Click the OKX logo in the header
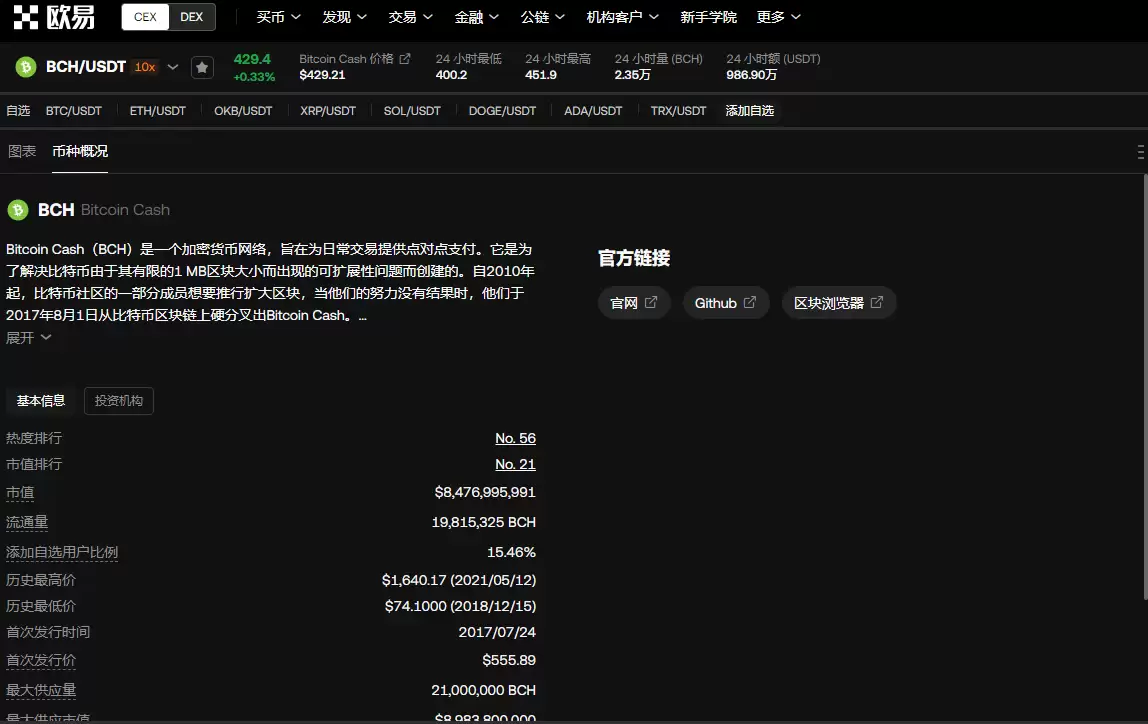The width and height of the screenshot is (1148, 724). [x=54, y=16]
